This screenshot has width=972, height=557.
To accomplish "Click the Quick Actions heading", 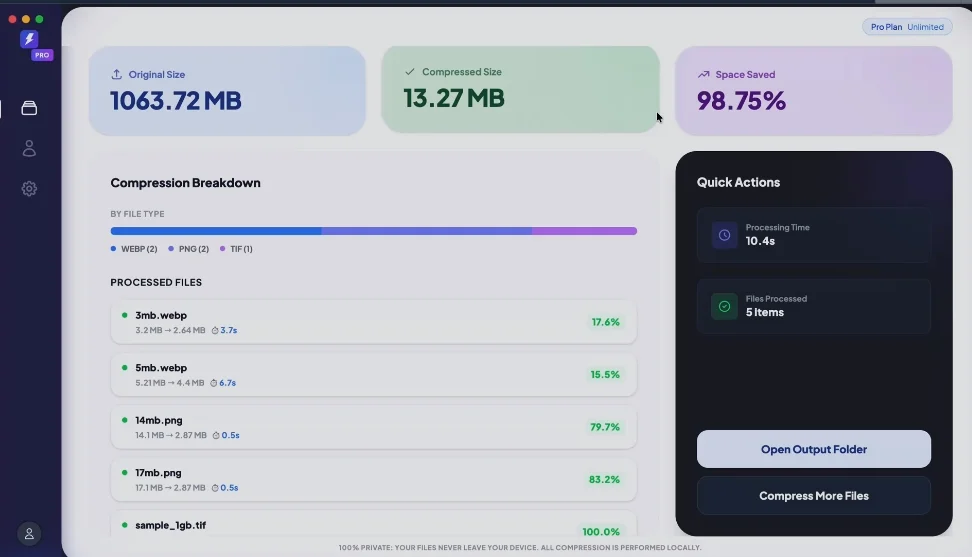I will click(738, 182).
